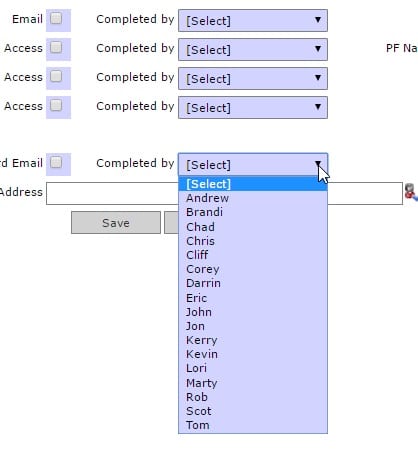
Task: Click the user icon beside Address field
Action: [411, 192]
